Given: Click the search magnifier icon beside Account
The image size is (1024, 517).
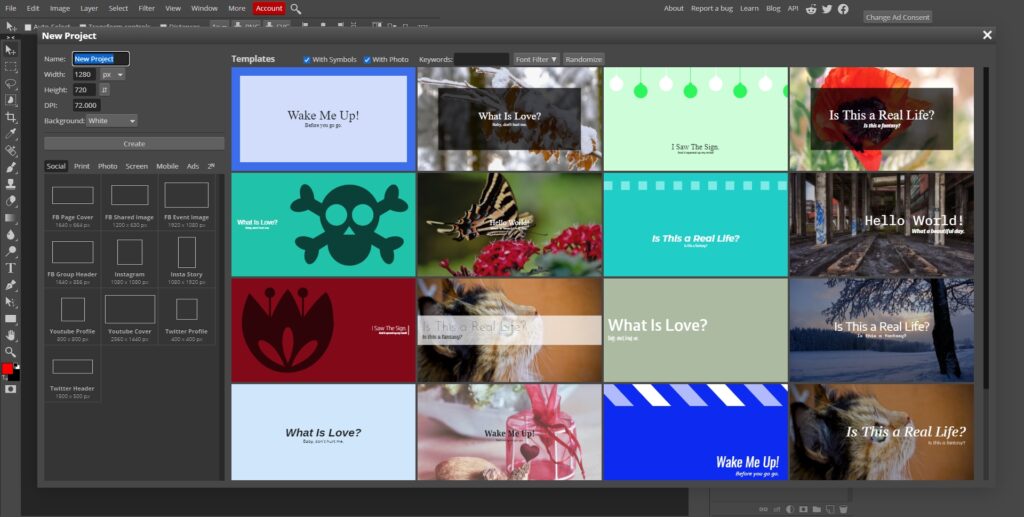Looking at the screenshot, I should 296,9.
